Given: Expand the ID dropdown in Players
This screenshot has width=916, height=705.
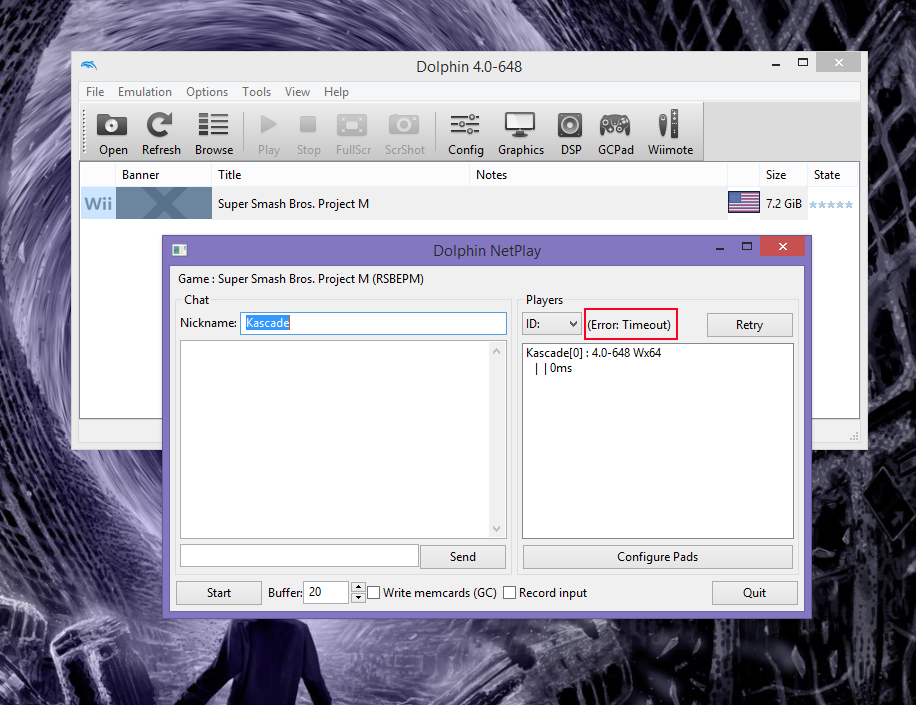Looking at the screenshot, I should 552,324.
